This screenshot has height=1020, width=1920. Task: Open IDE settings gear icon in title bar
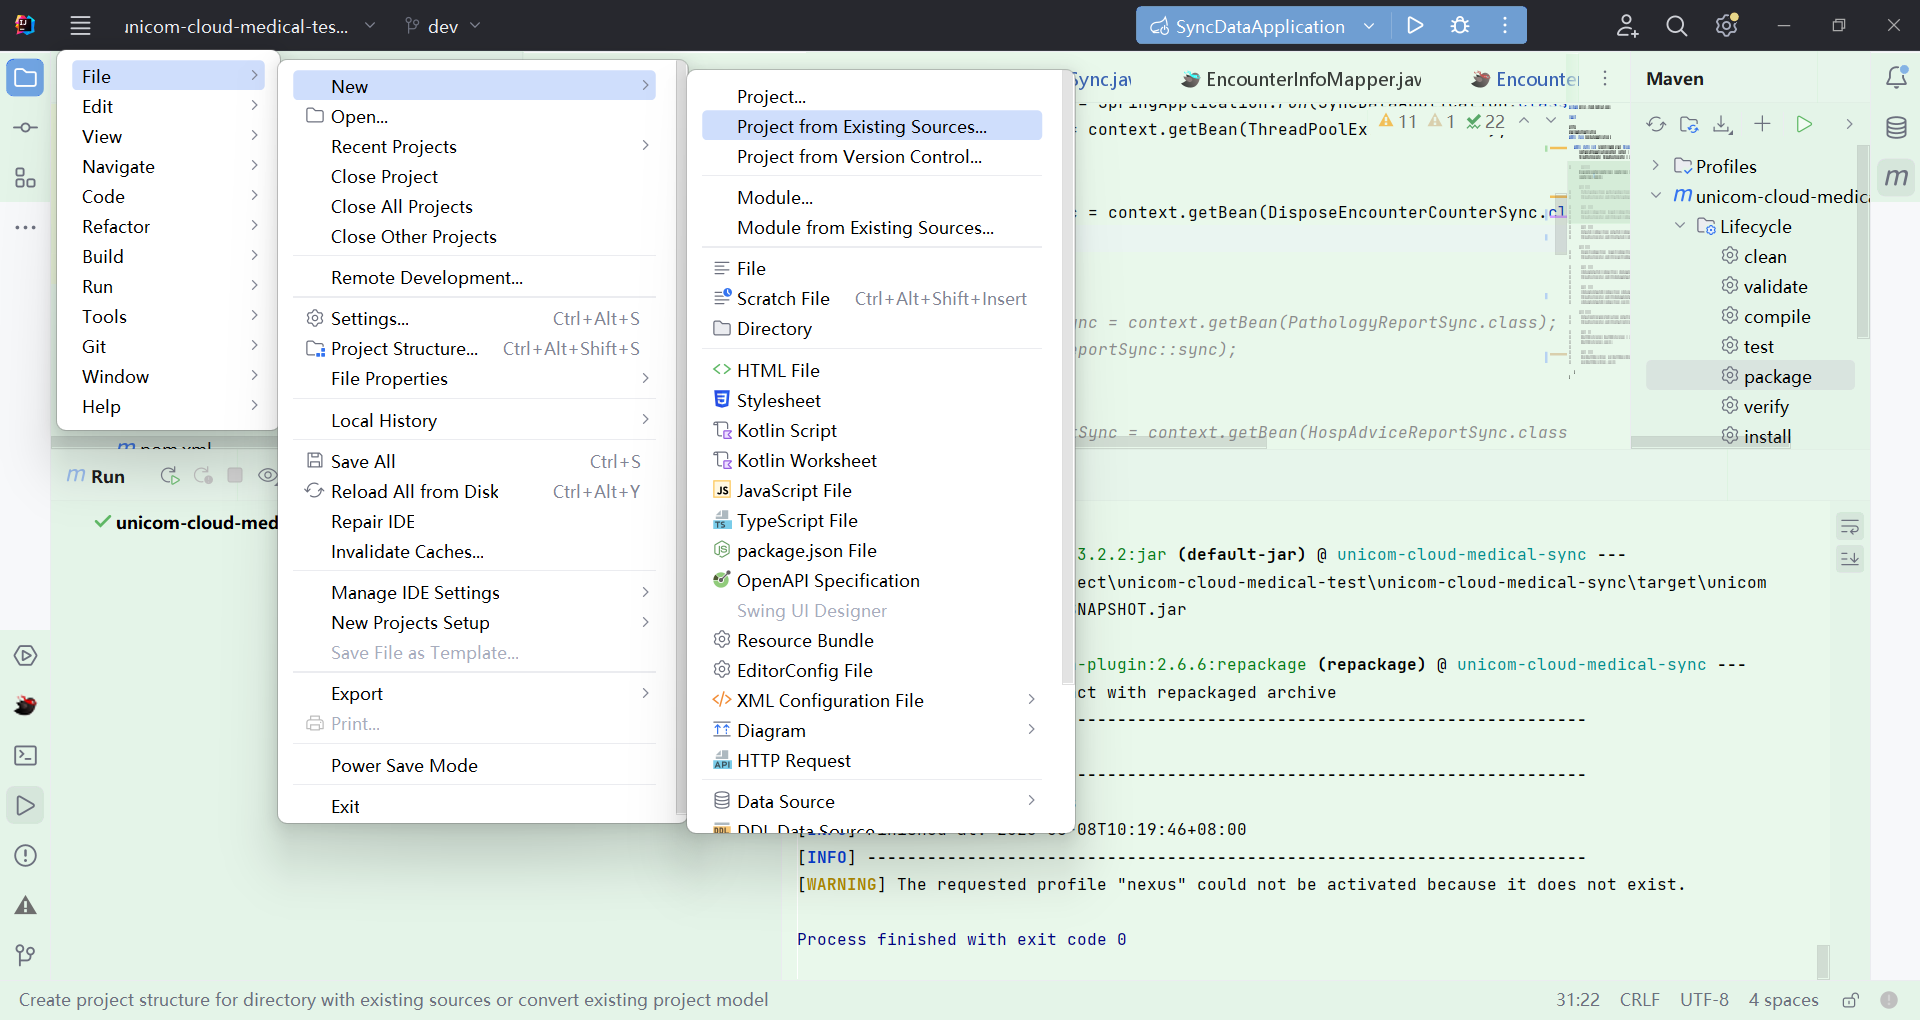click(x=1727, y=26)
